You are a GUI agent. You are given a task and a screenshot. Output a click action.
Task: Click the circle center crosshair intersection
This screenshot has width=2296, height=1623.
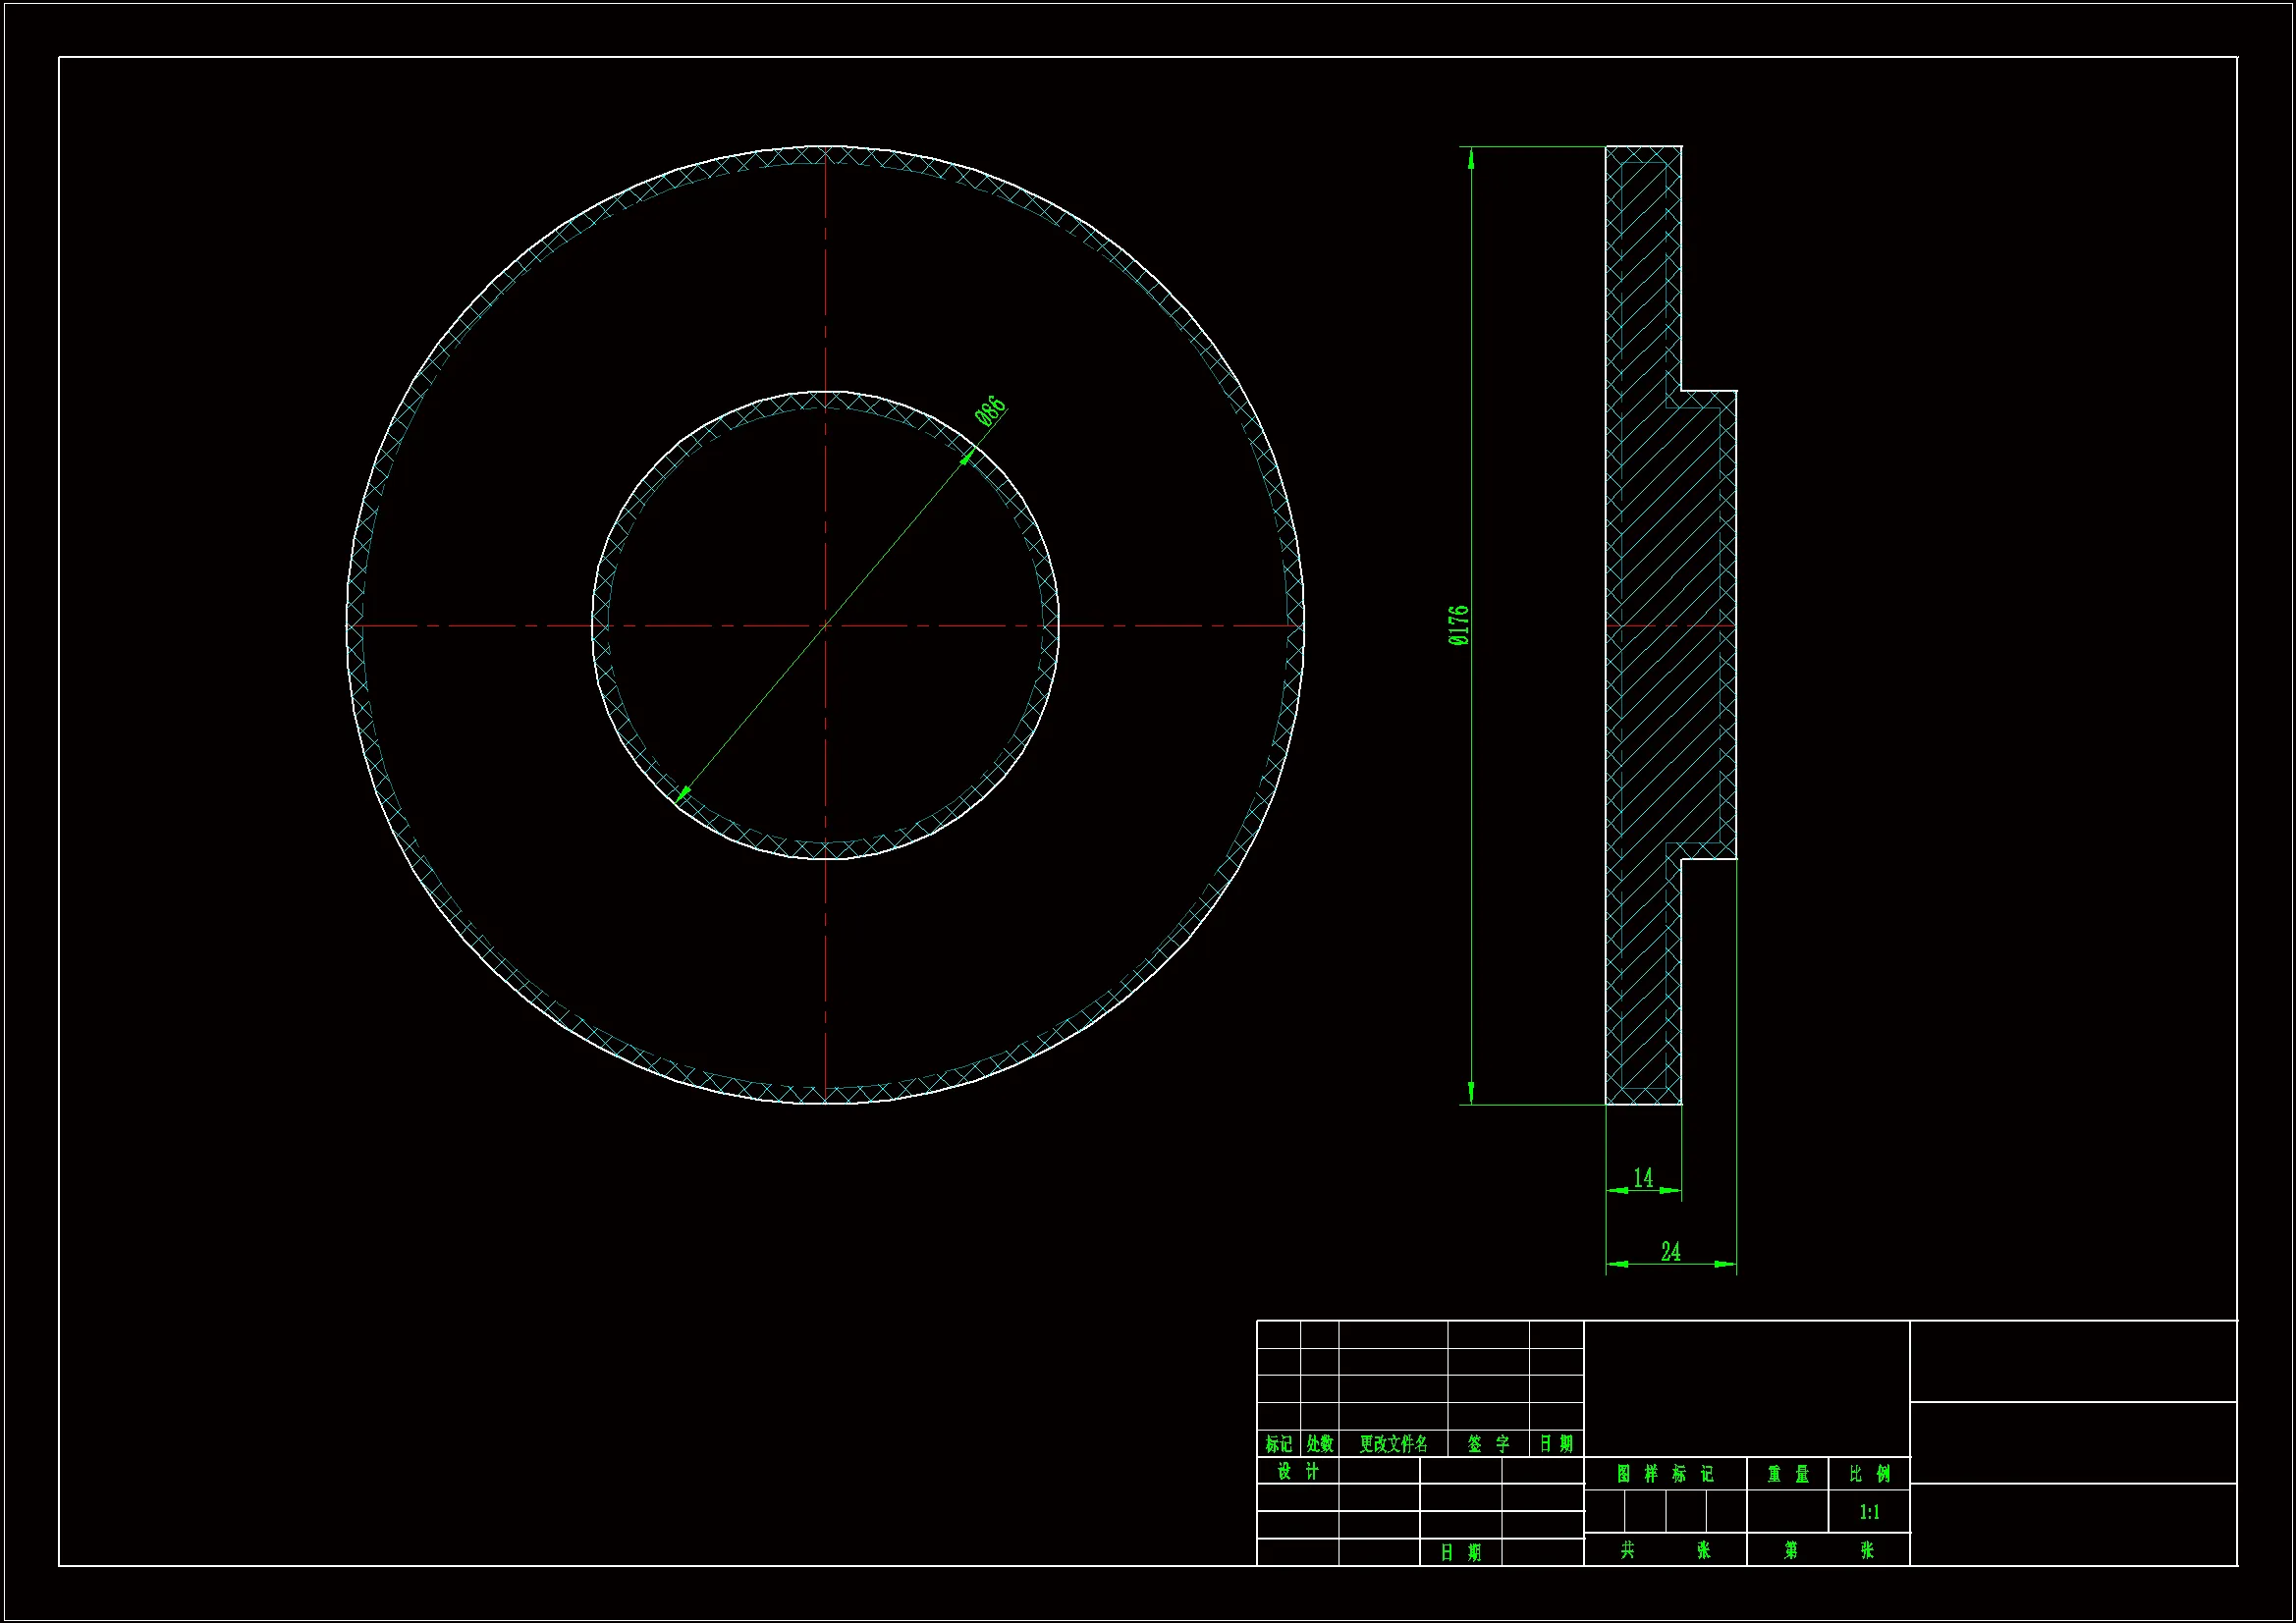click(x=826, y=626)
